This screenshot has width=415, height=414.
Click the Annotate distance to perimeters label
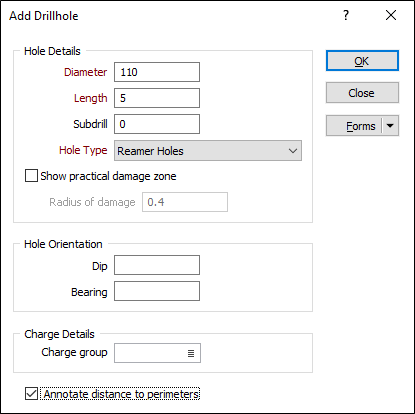tap(120, 394)
